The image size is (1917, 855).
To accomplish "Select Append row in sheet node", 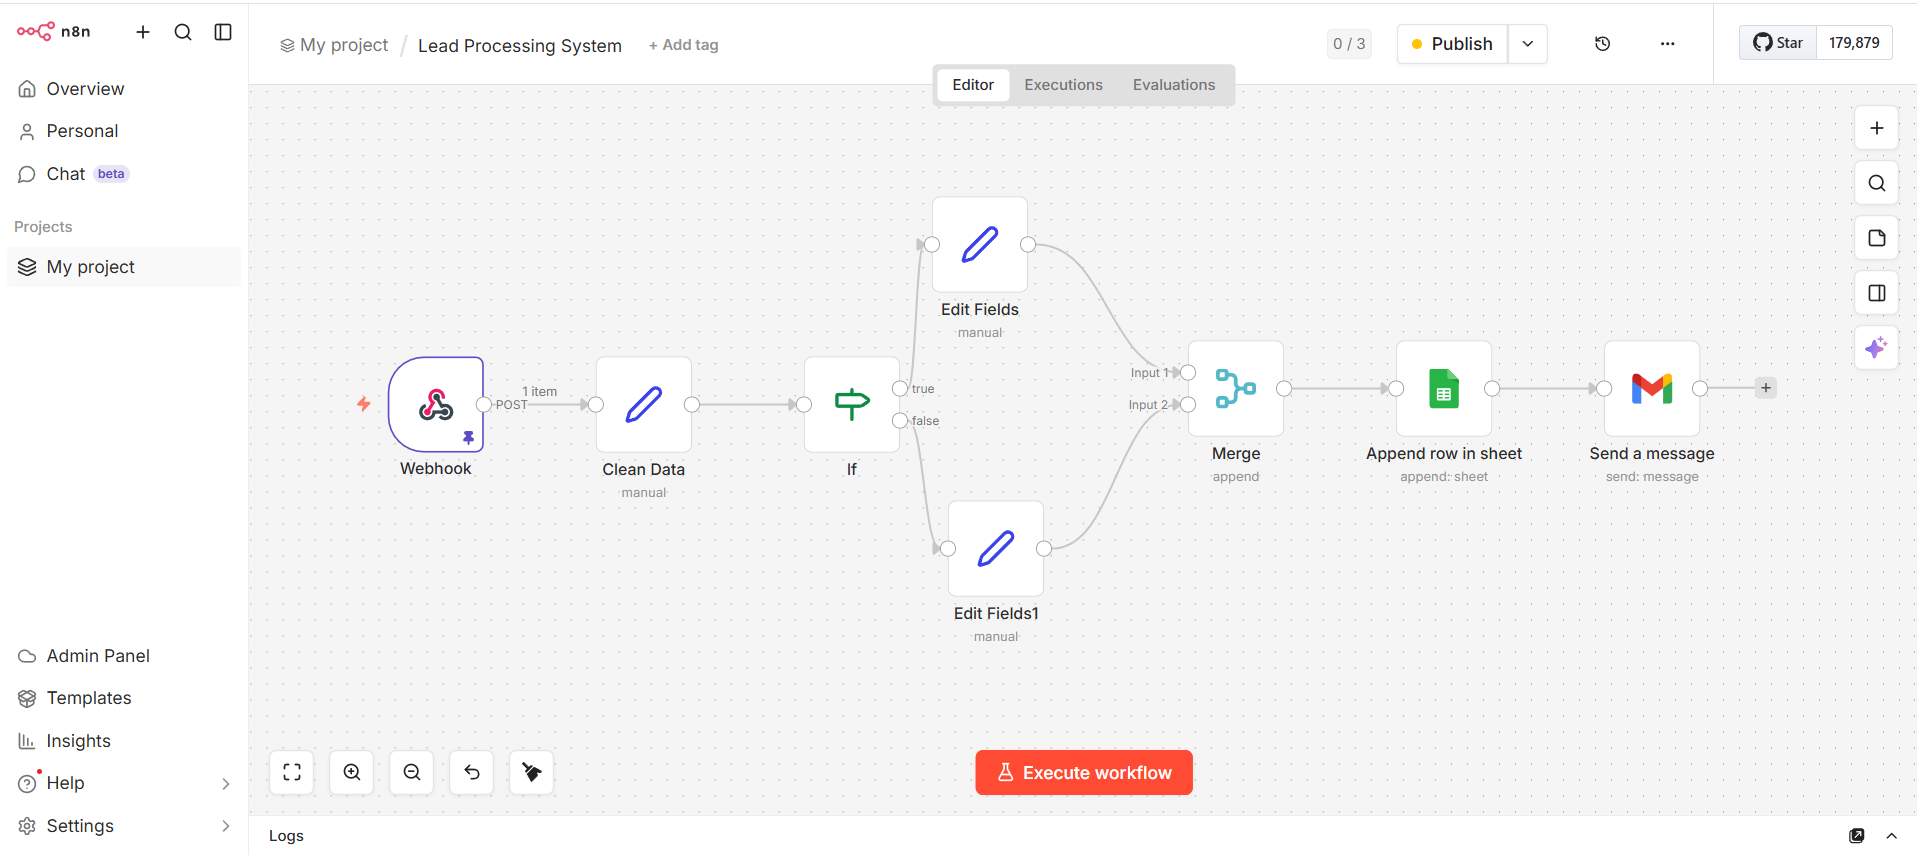I will pyautogui.click(x=1444, y=388).
